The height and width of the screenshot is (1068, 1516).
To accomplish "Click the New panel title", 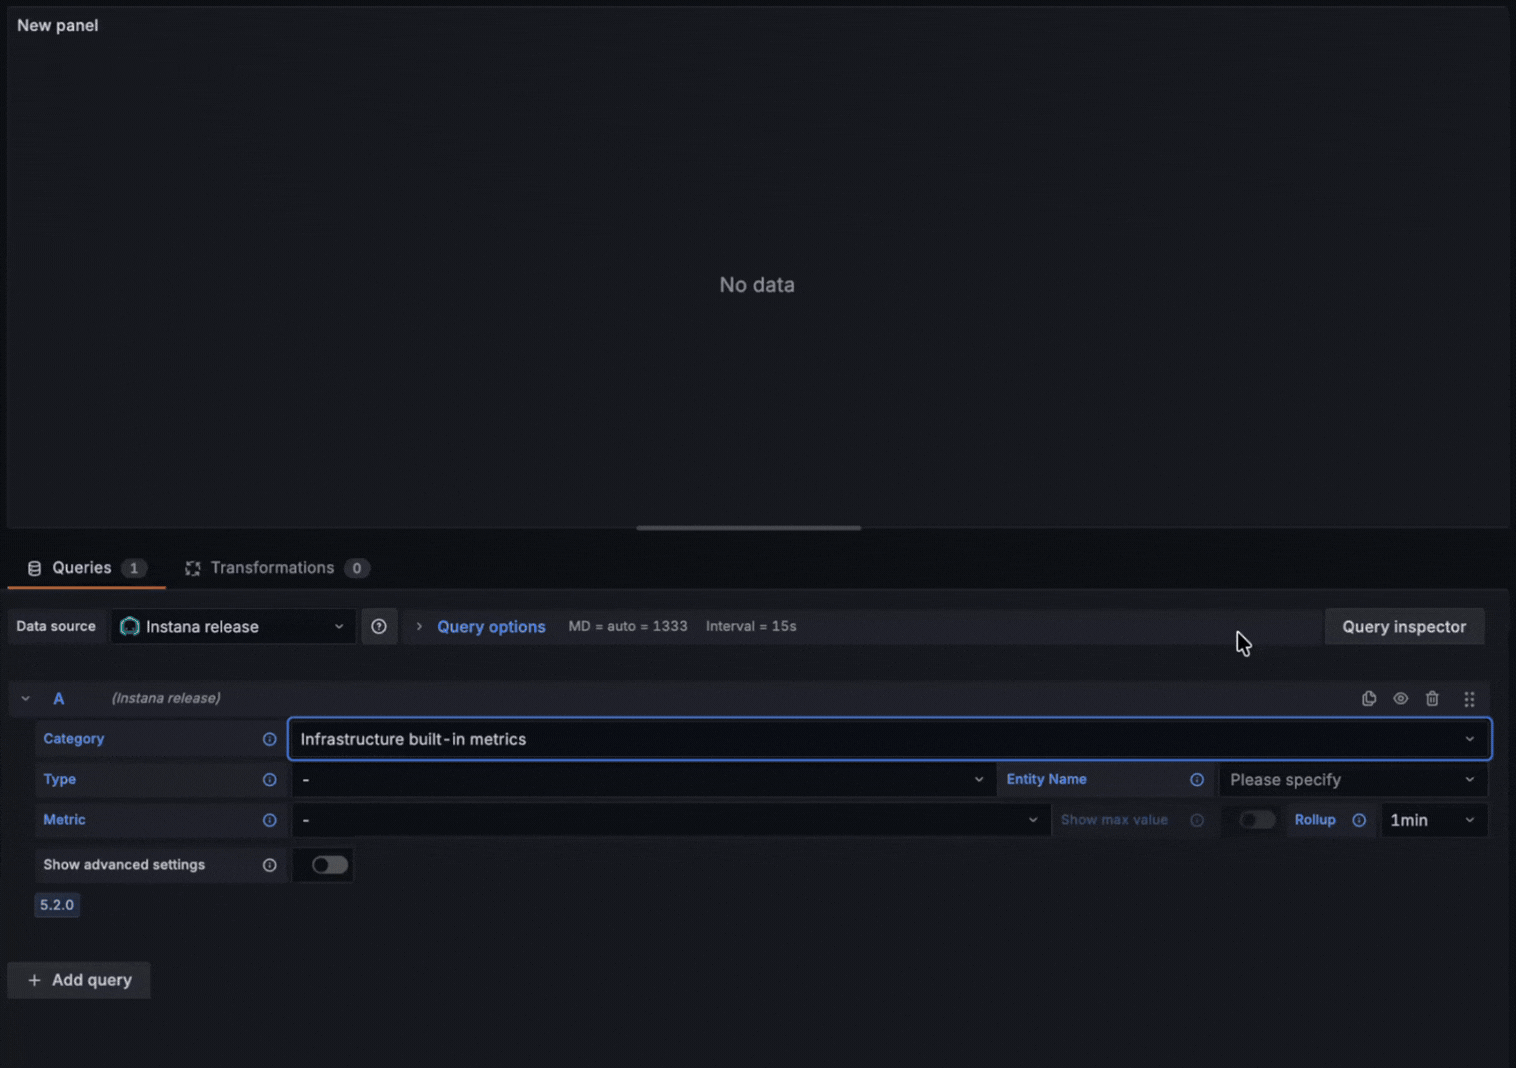I will pyautogui.click(x=58, y=26).
